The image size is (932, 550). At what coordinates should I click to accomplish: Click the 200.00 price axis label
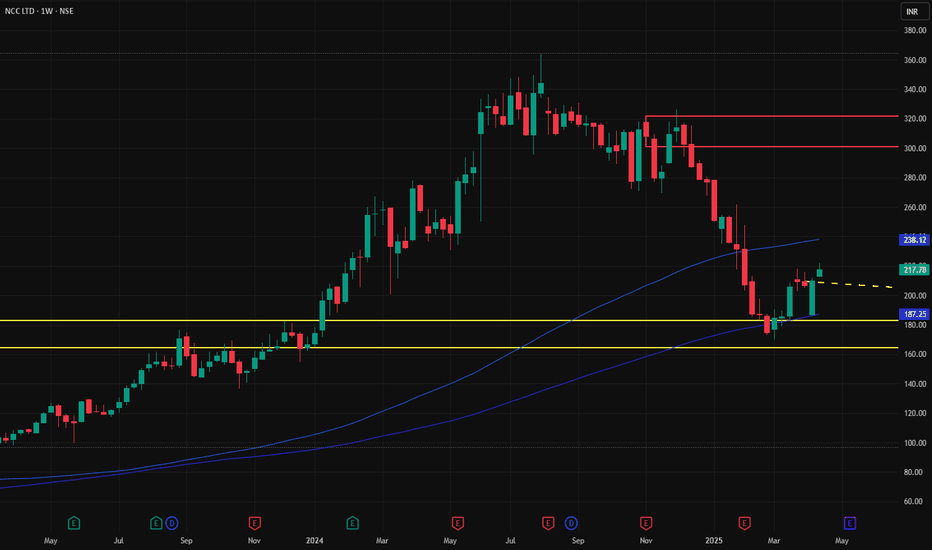click(x=915, y=296)
